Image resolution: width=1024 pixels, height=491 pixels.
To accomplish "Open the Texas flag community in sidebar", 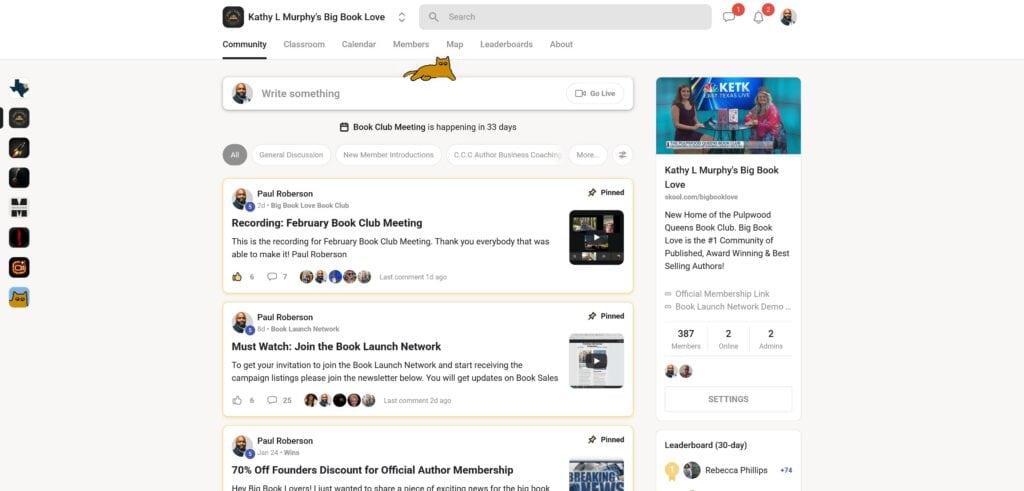I will click(19, 88).
